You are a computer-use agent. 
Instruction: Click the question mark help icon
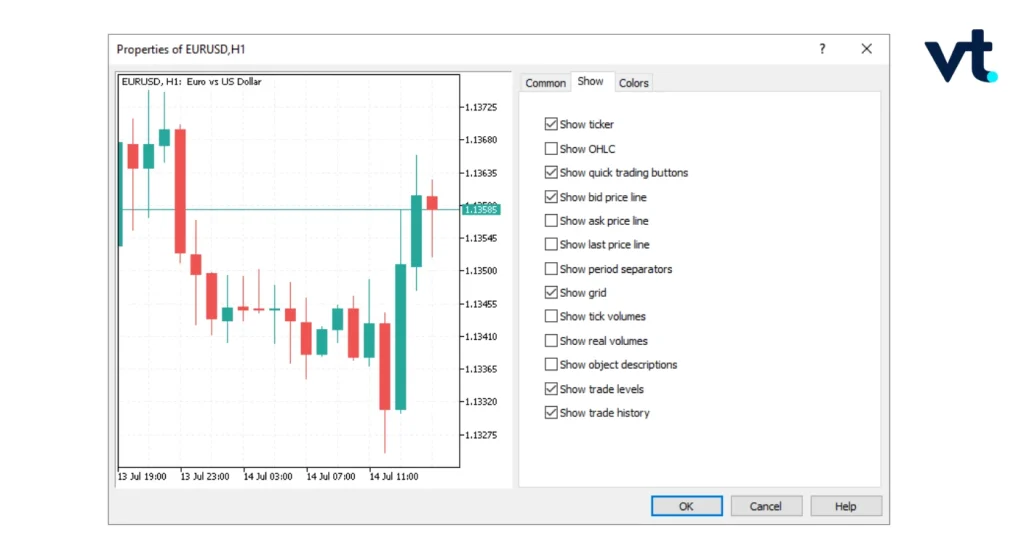point(822,49)
